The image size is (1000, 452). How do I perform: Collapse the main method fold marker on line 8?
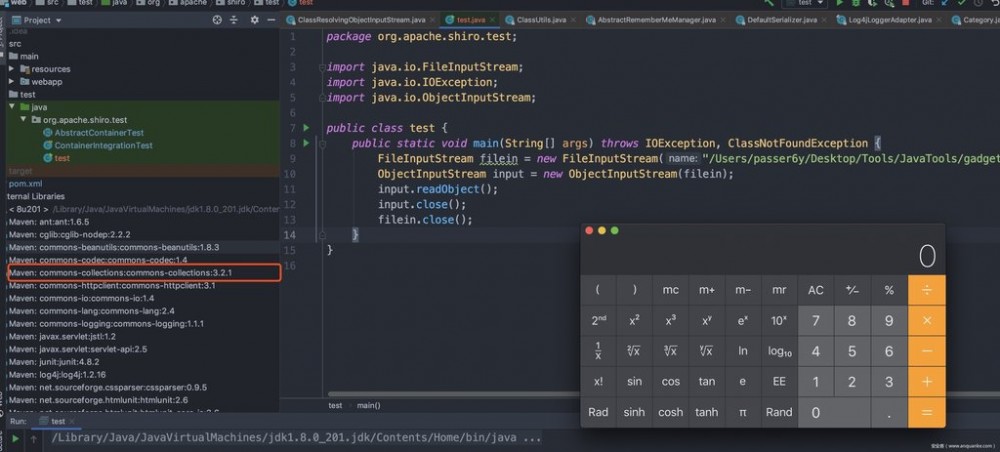coord(323,143)
